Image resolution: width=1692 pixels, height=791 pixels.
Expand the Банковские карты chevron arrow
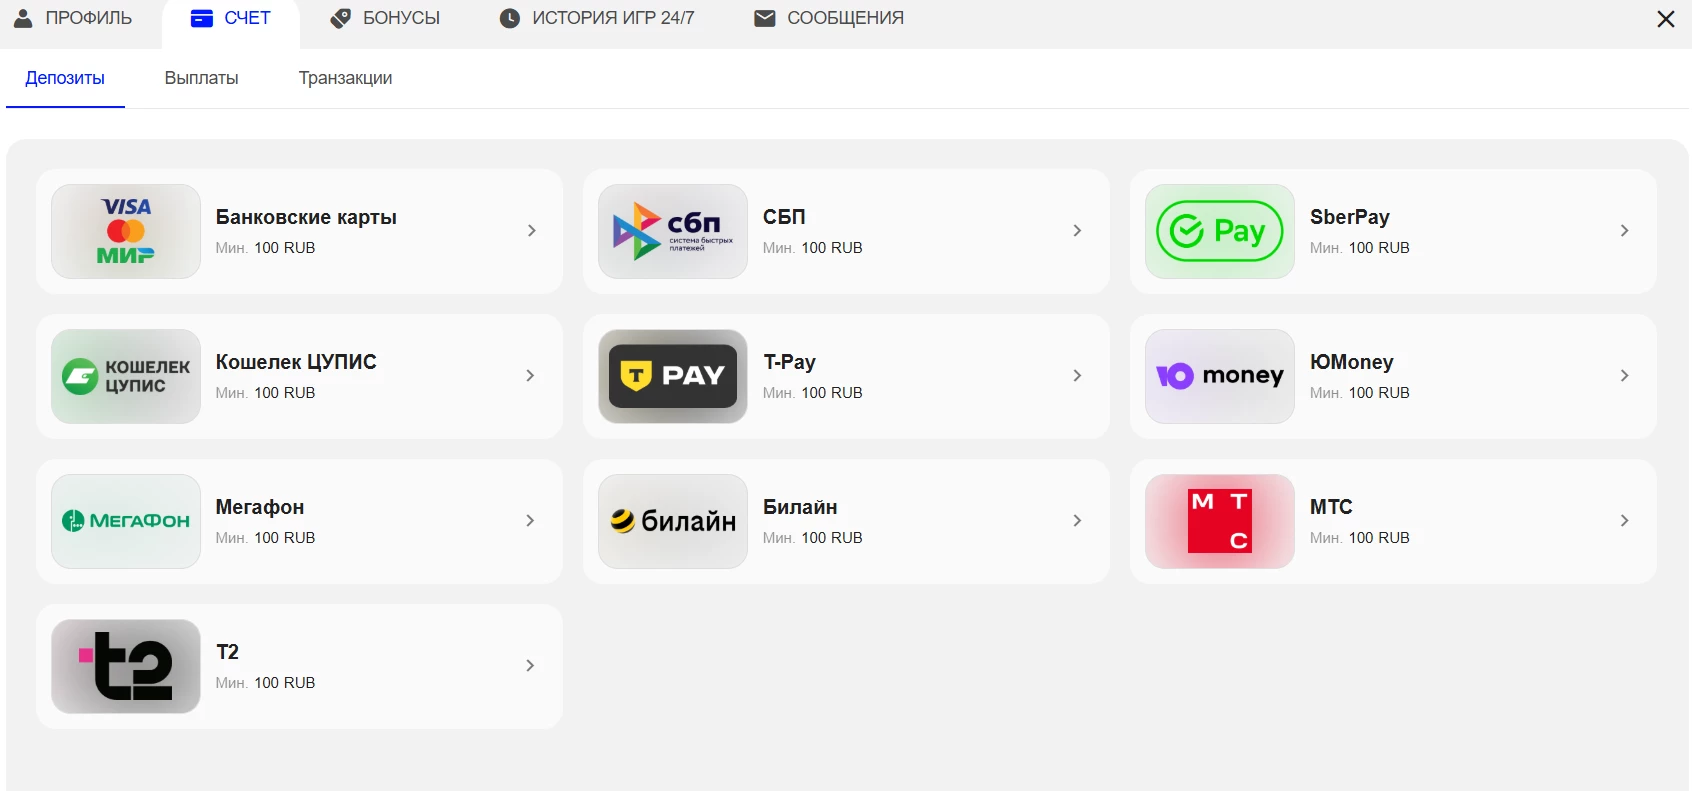pos(531,231)
